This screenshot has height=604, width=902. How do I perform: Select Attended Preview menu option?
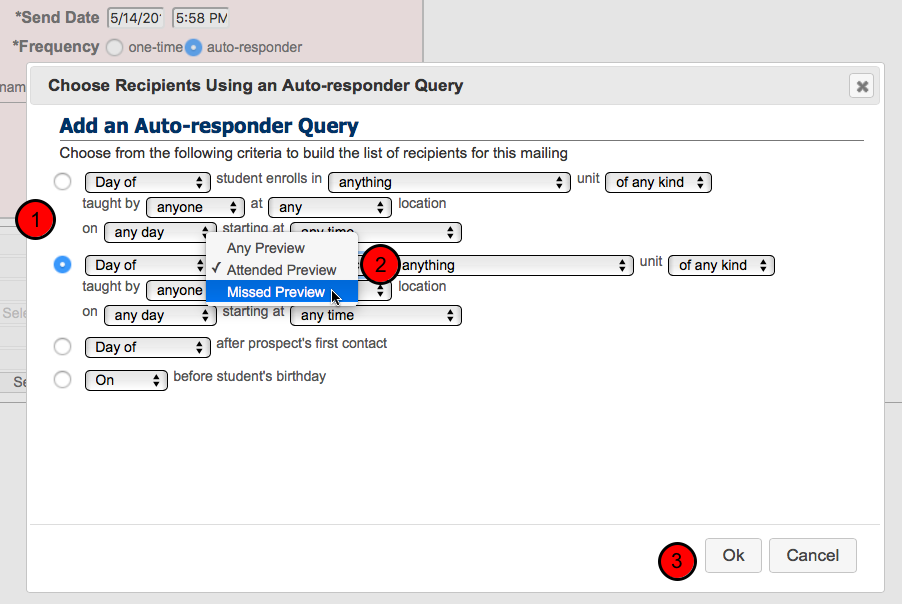(x=281, y=270)
